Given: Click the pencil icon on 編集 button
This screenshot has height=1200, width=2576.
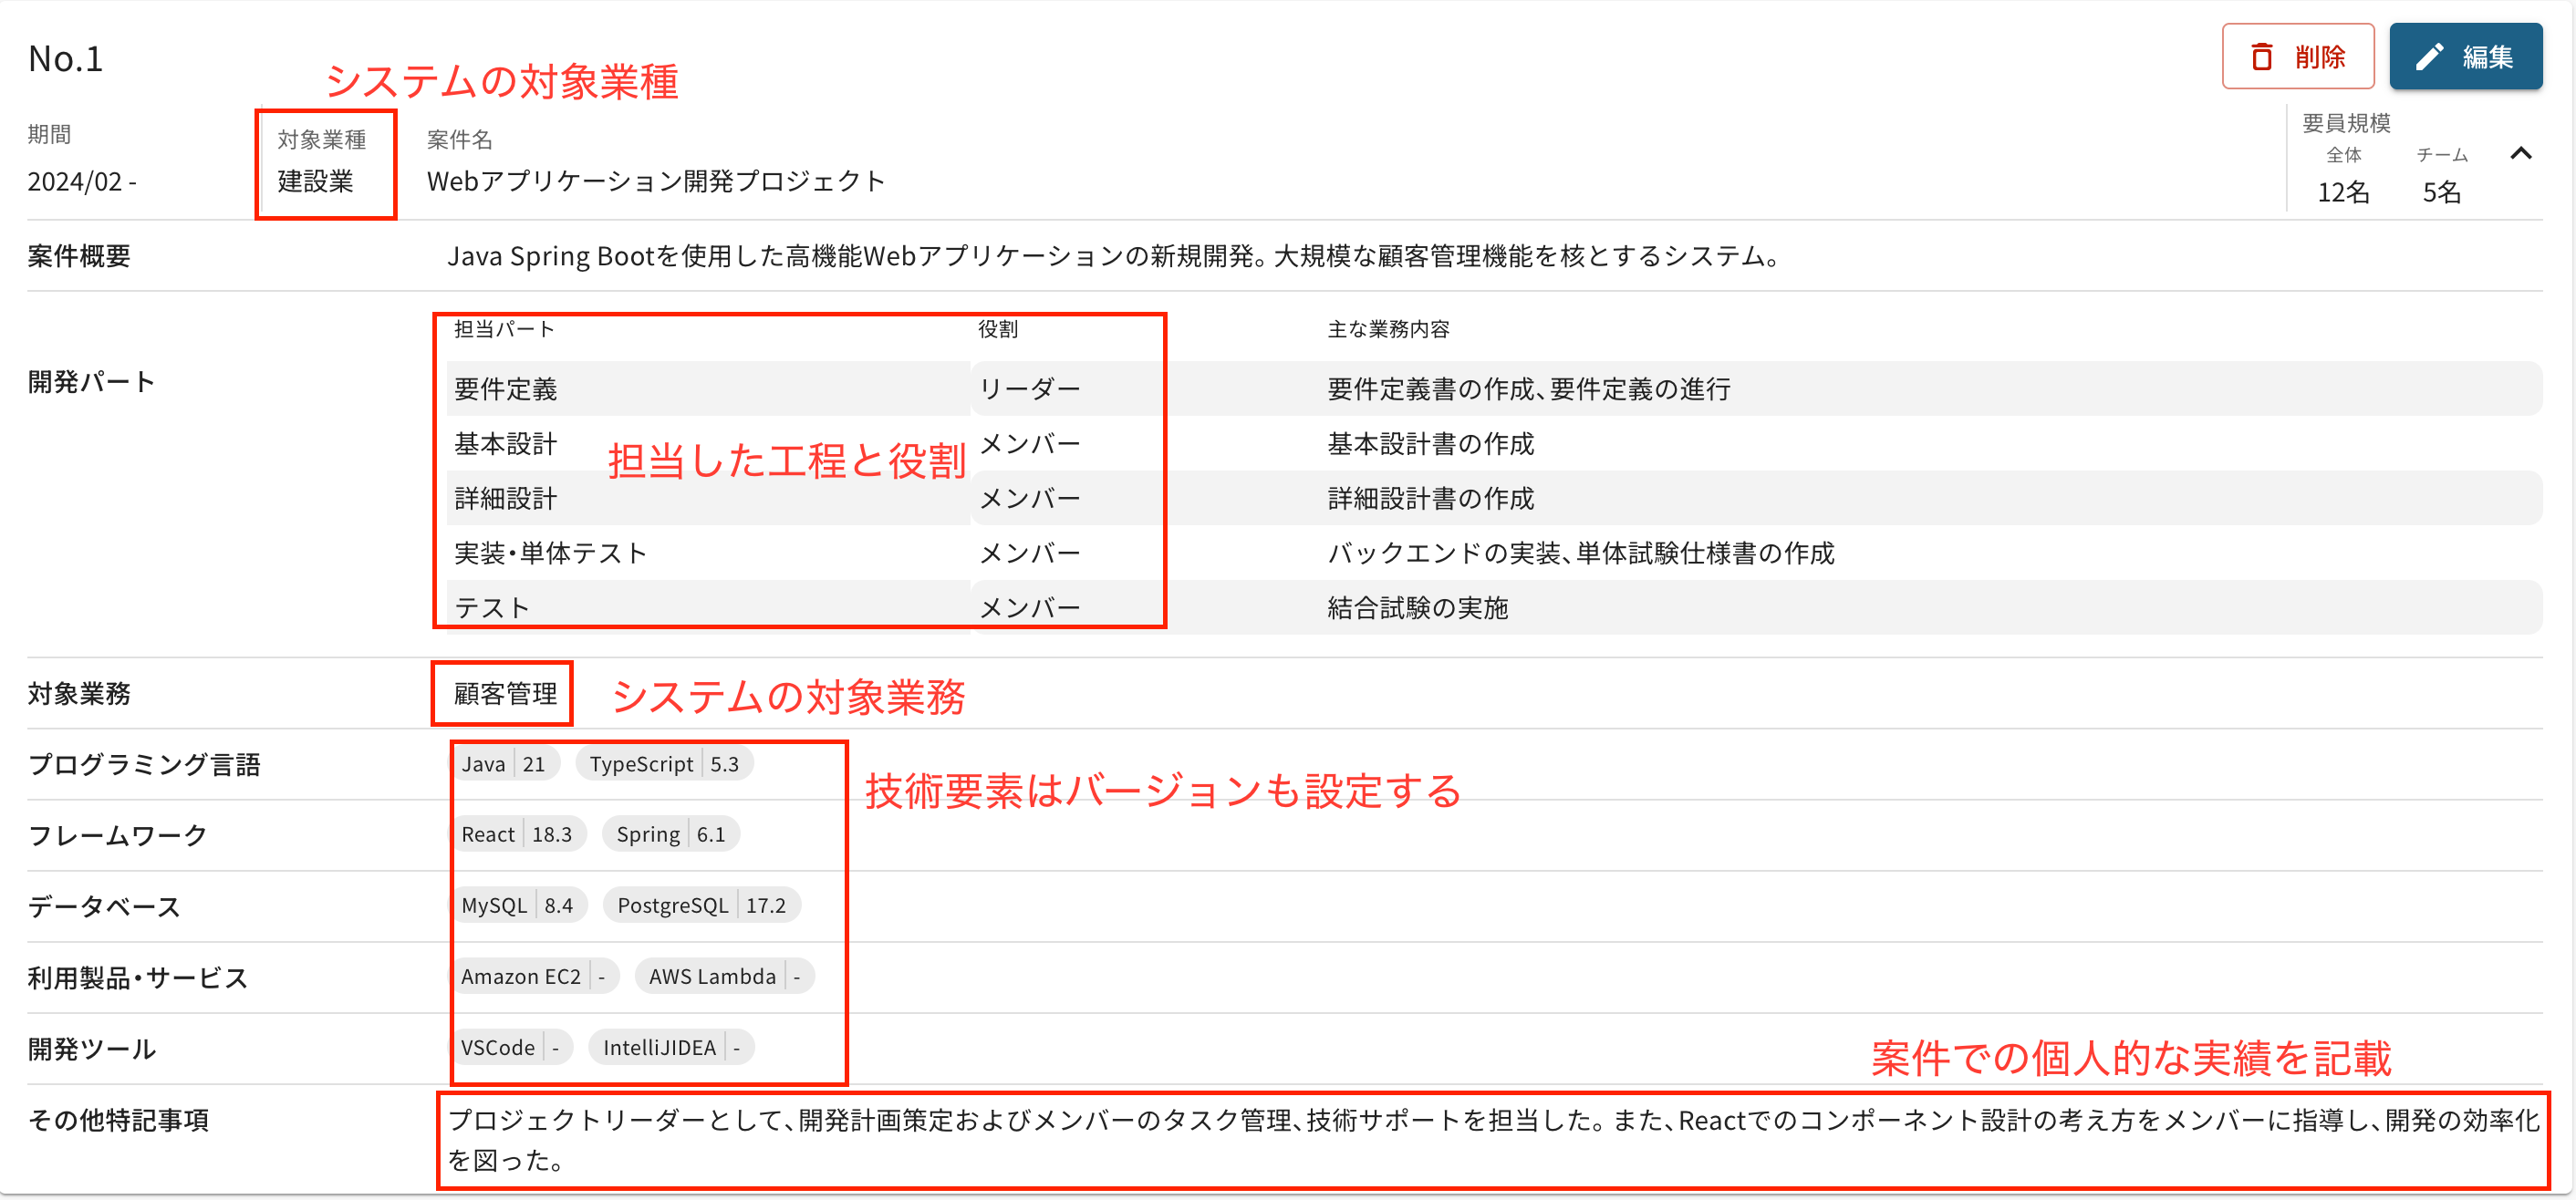Looking at the screenshot, I should click(2430, 57).
